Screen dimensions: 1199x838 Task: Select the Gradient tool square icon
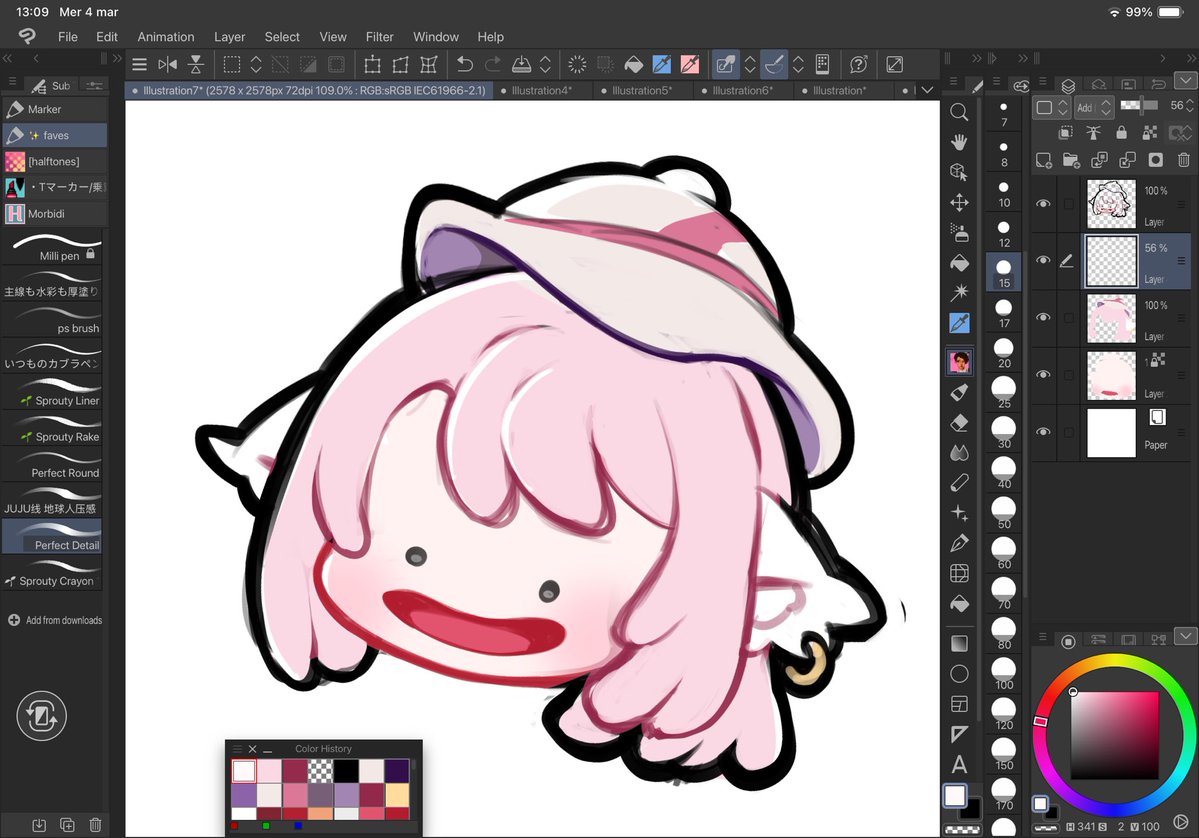[959, 643]
